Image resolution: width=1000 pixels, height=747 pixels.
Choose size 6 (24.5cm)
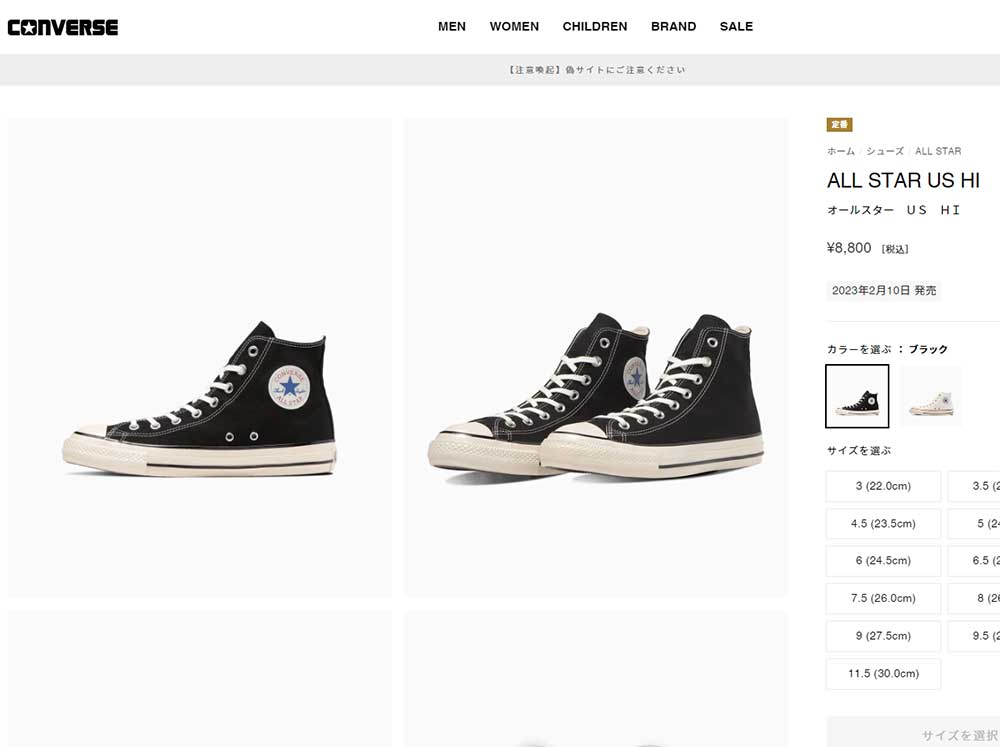(883, 561)
